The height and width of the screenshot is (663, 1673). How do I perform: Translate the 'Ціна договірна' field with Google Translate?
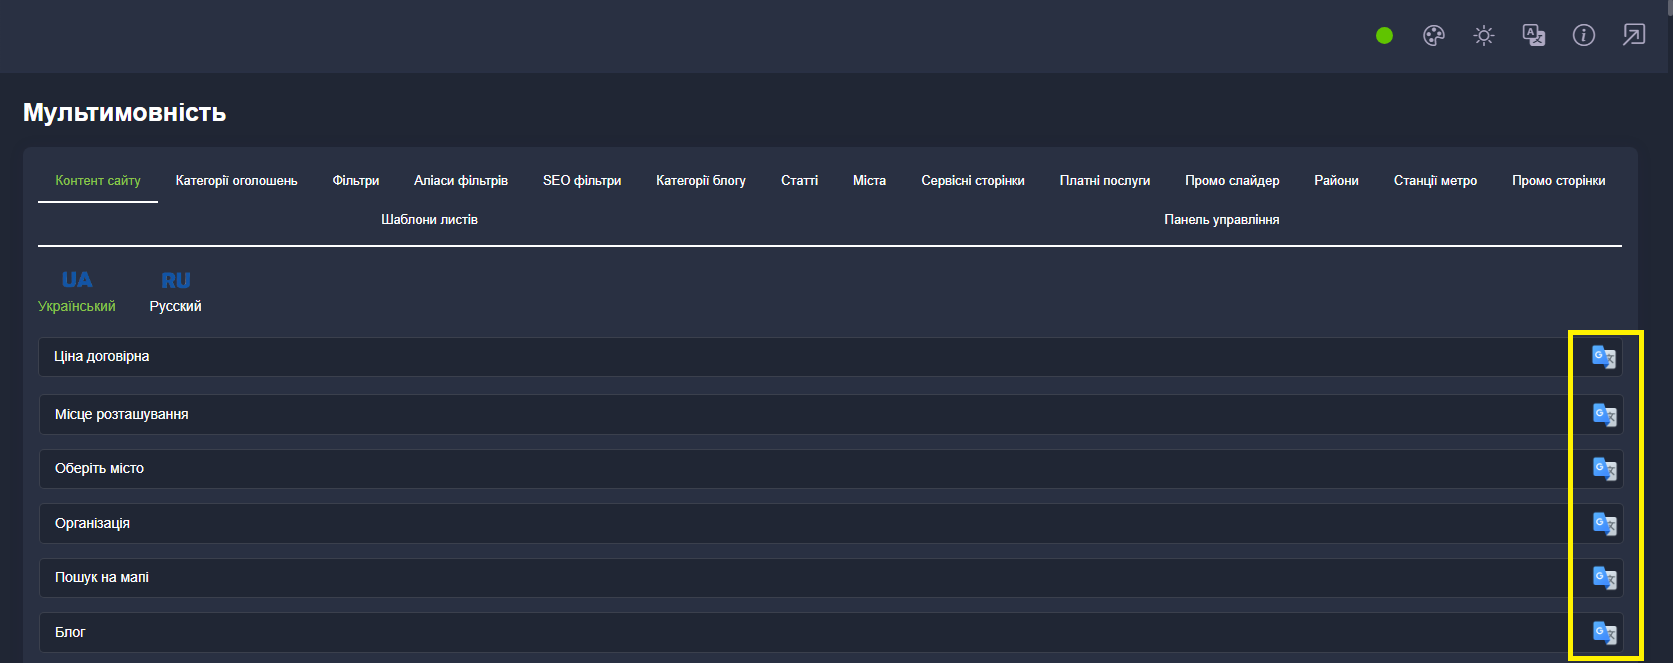[1603, 357]
